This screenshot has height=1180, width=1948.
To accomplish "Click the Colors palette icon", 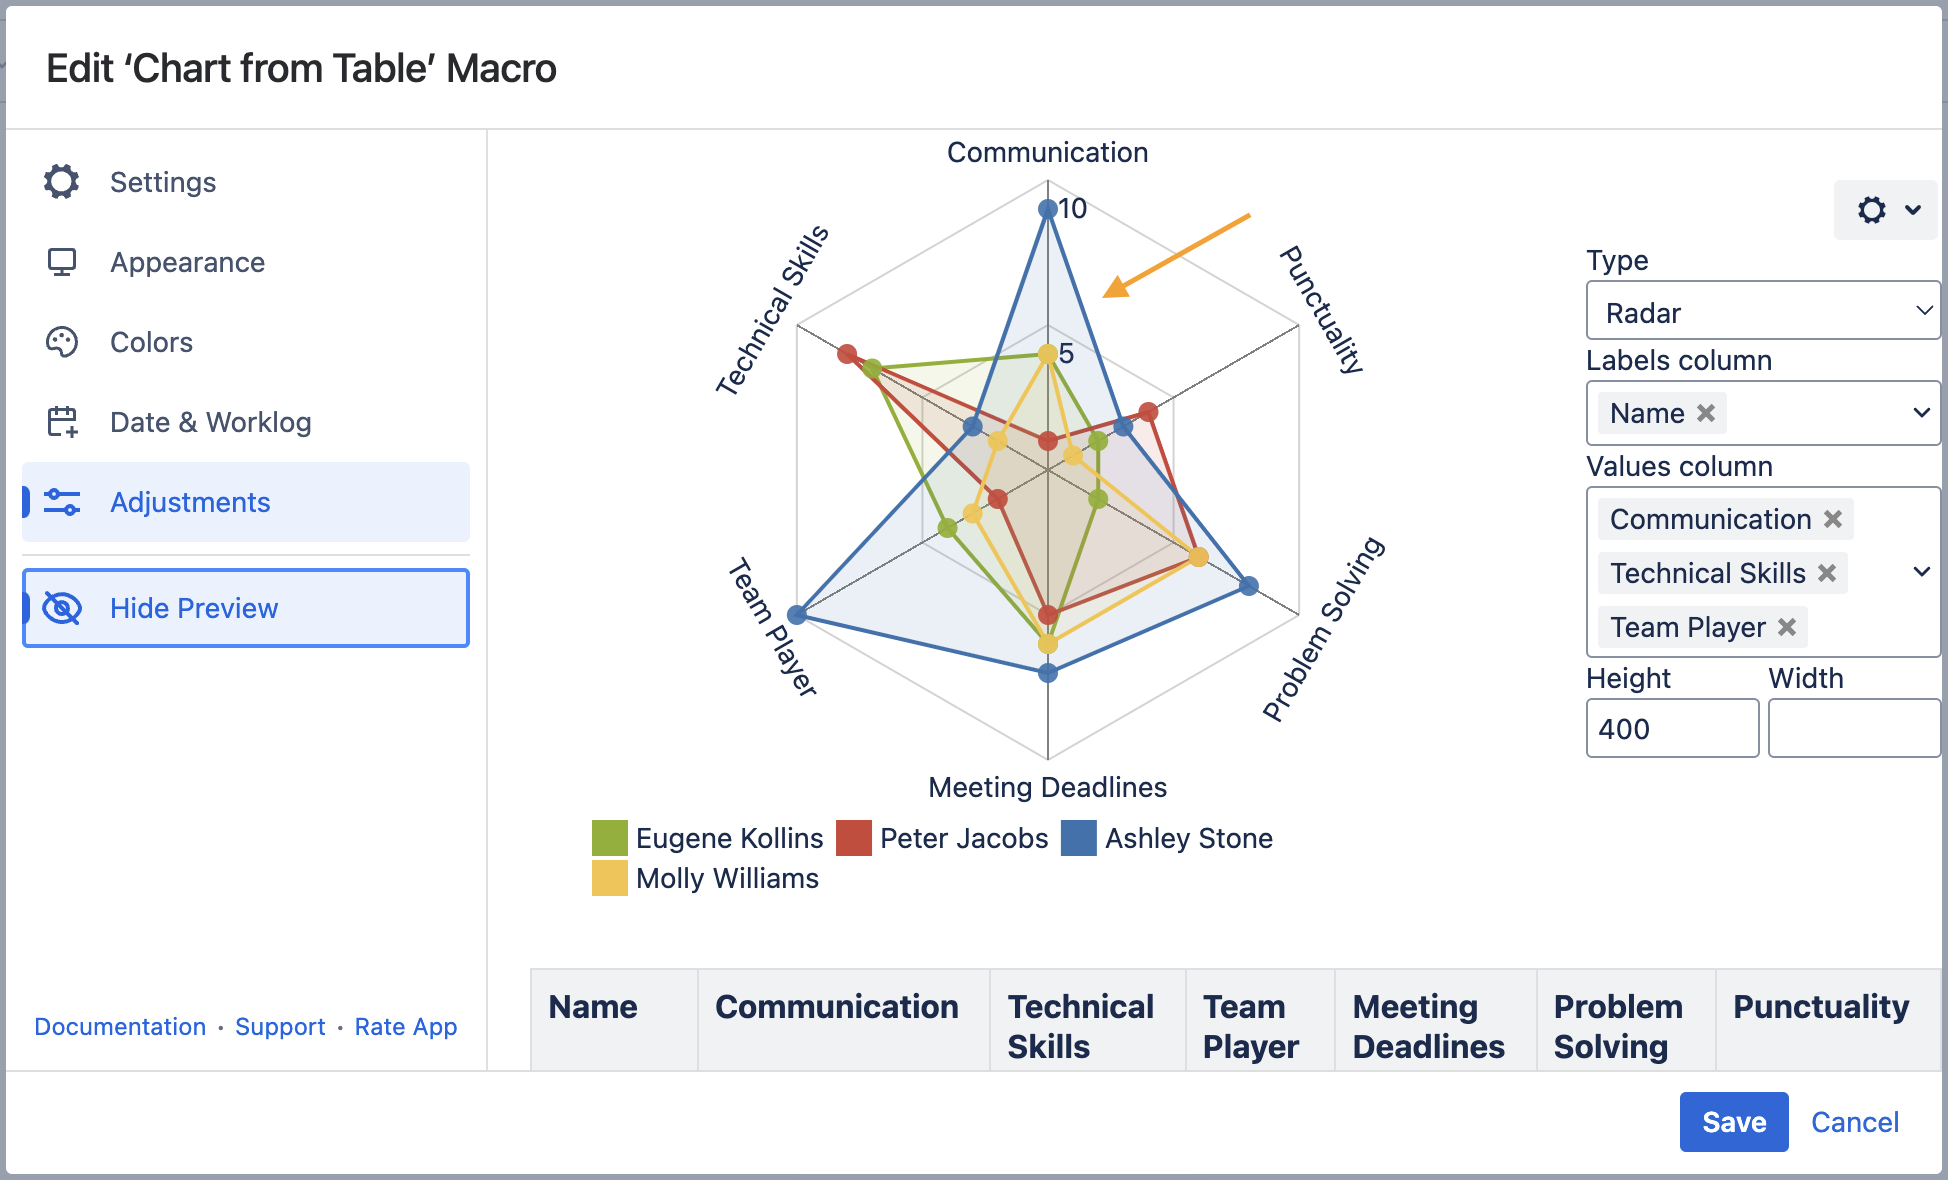I will 62,342.
